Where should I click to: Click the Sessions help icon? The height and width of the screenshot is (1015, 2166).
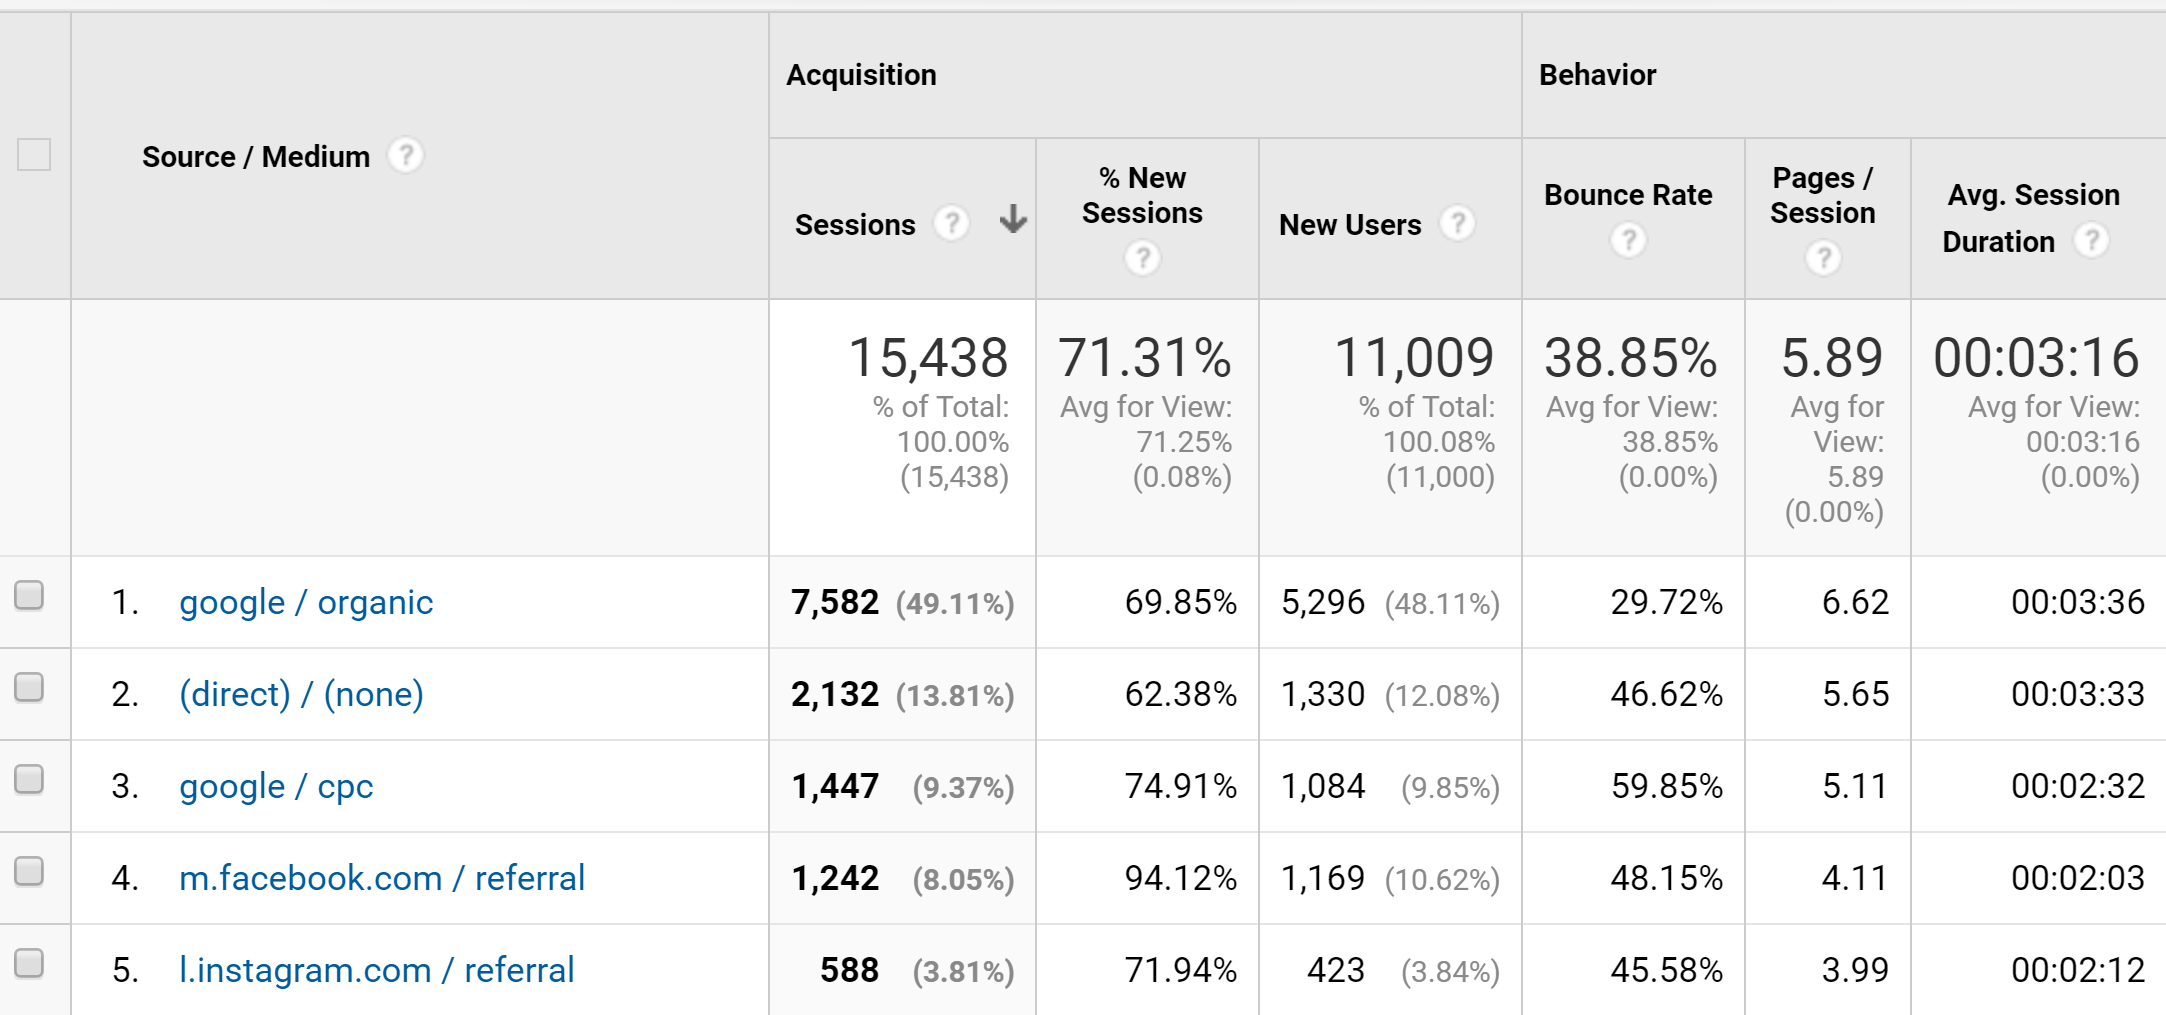tap(952, 224)
